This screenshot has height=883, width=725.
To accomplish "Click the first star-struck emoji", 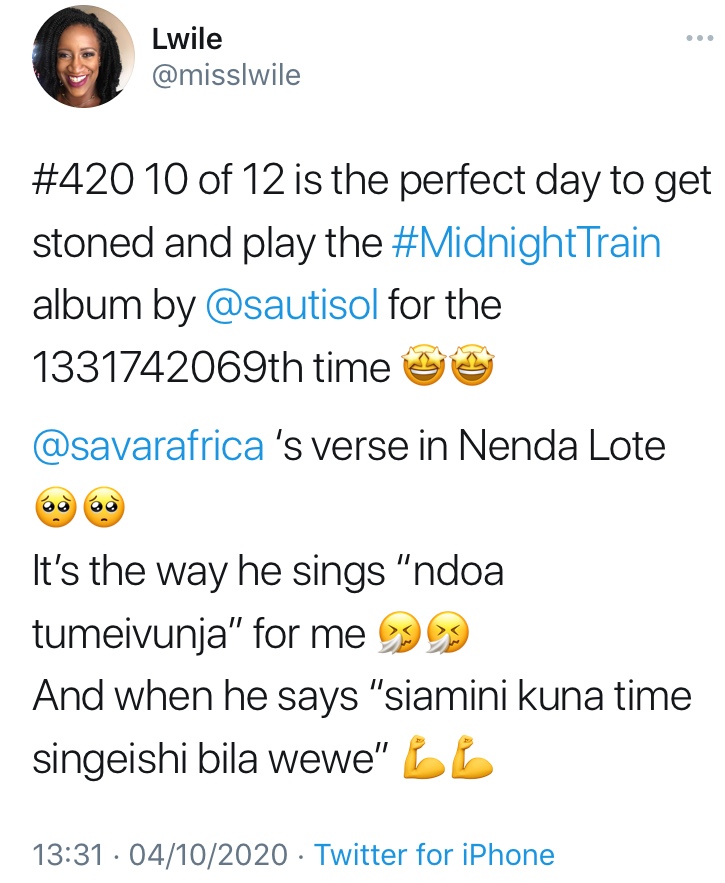I will point(422,370).
